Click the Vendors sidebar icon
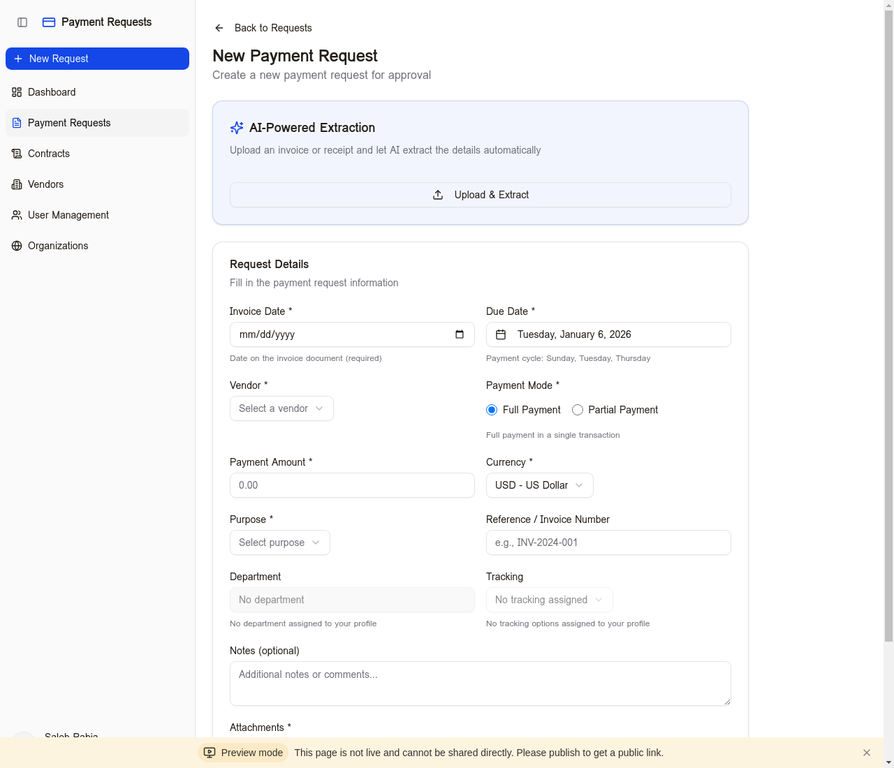 (x=17, y=184)
